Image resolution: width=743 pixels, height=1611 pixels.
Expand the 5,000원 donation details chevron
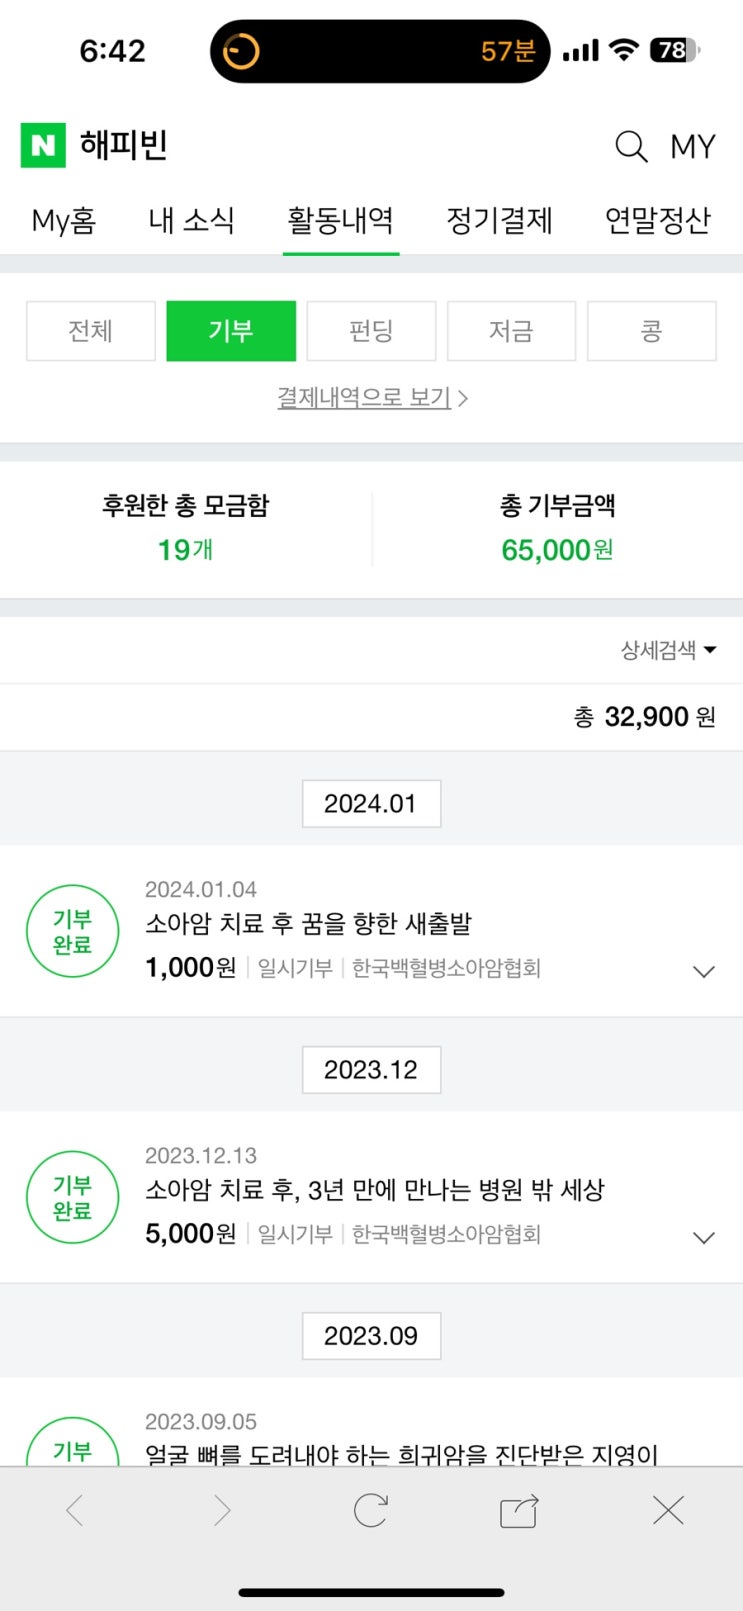pos(704,1237)
